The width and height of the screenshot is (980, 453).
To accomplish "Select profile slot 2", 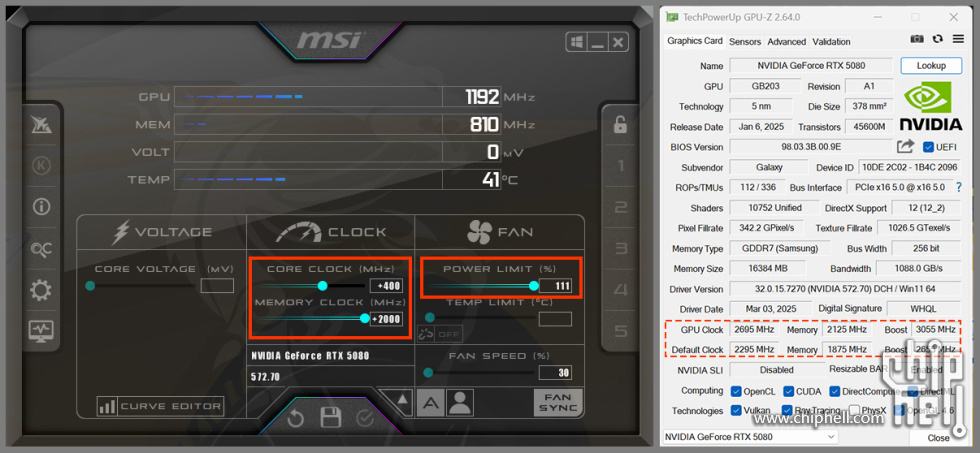I will click(620, 207).
